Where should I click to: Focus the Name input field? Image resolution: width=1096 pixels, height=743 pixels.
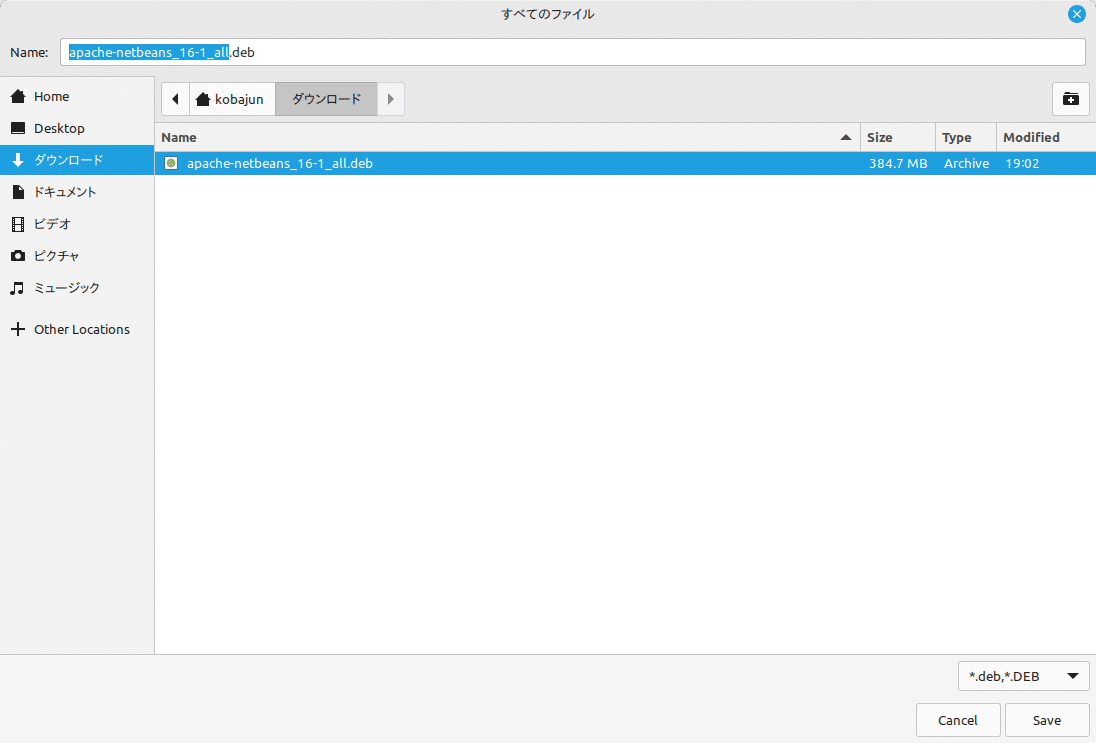(572, 52)
